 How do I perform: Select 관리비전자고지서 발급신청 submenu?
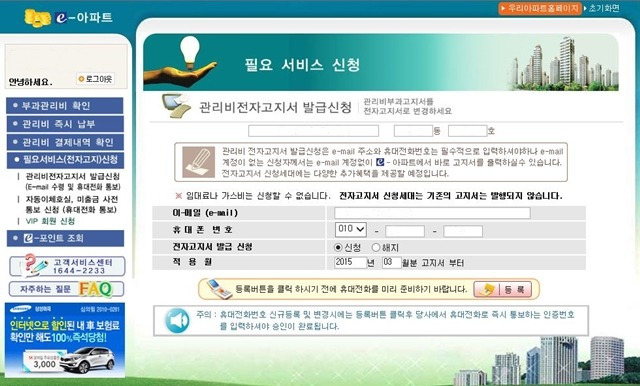(x=73, y=182)
